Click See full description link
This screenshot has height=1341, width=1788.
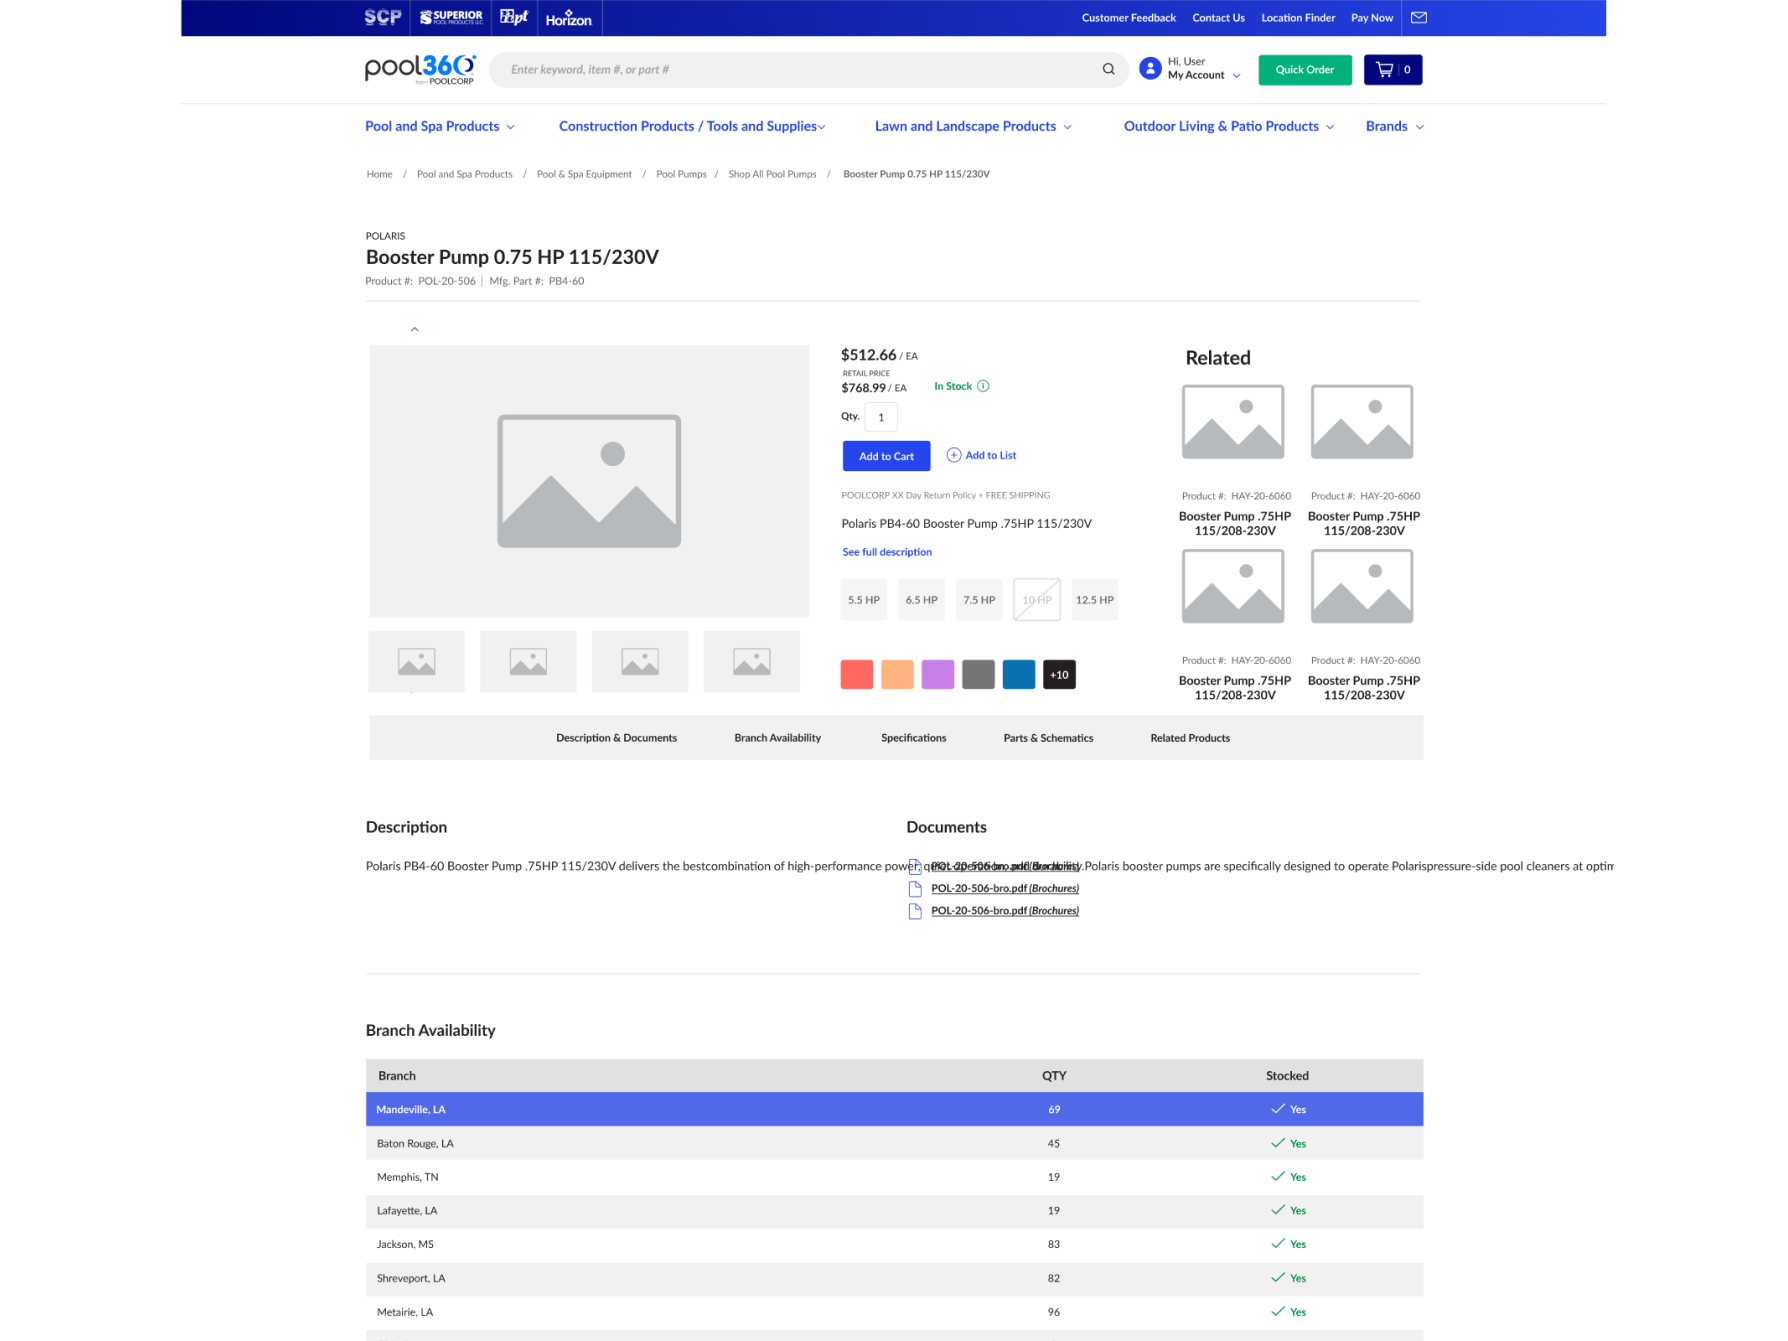(887, 552)
